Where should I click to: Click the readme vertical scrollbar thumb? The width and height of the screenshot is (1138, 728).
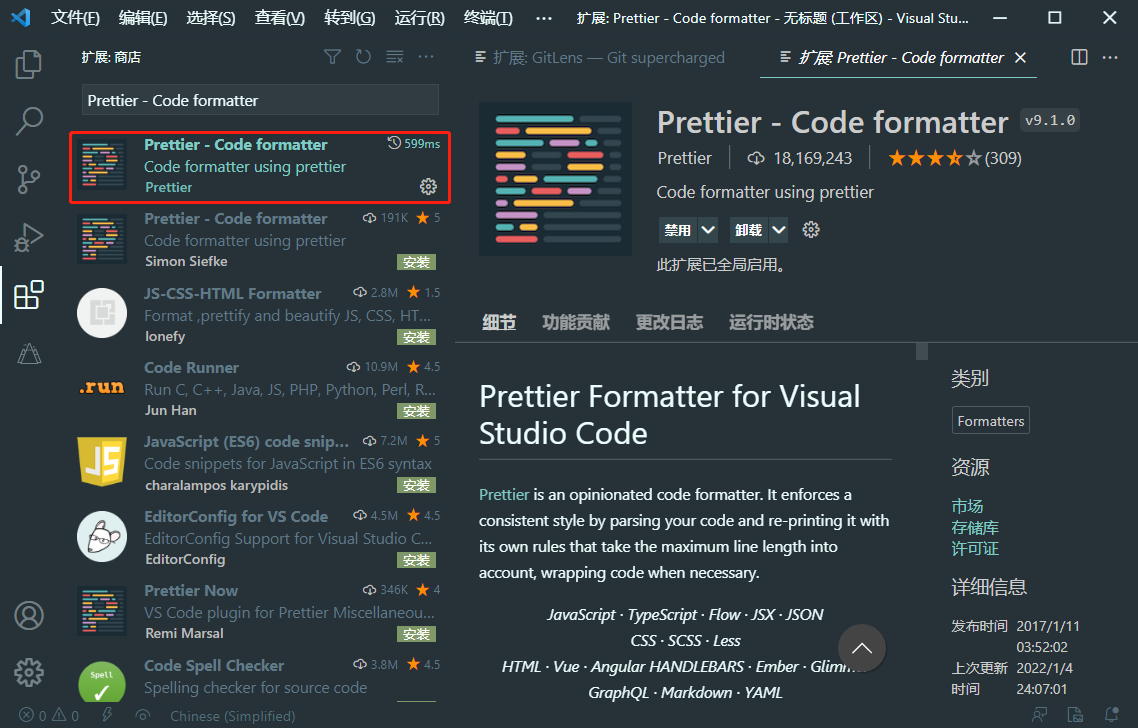[922, 351]
